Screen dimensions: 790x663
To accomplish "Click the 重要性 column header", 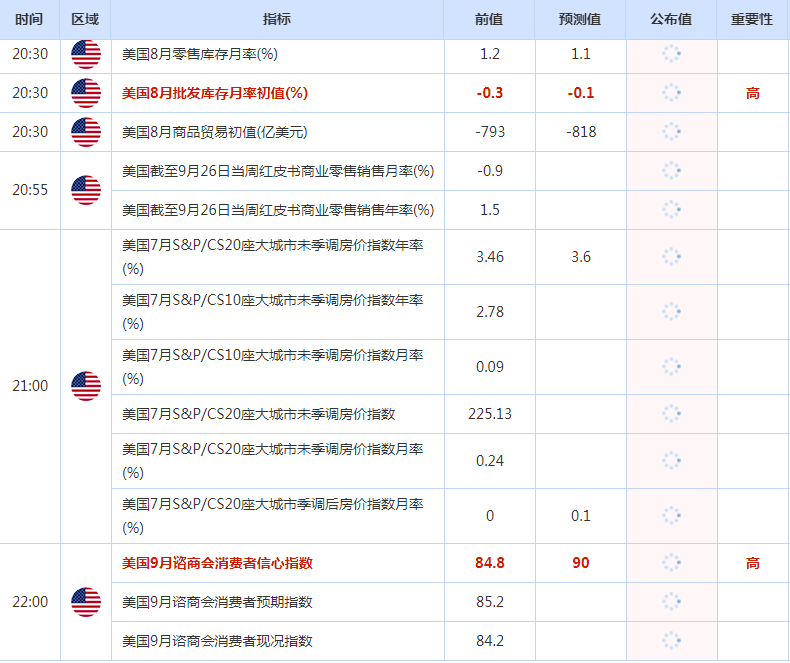I will tap(752, 19).
